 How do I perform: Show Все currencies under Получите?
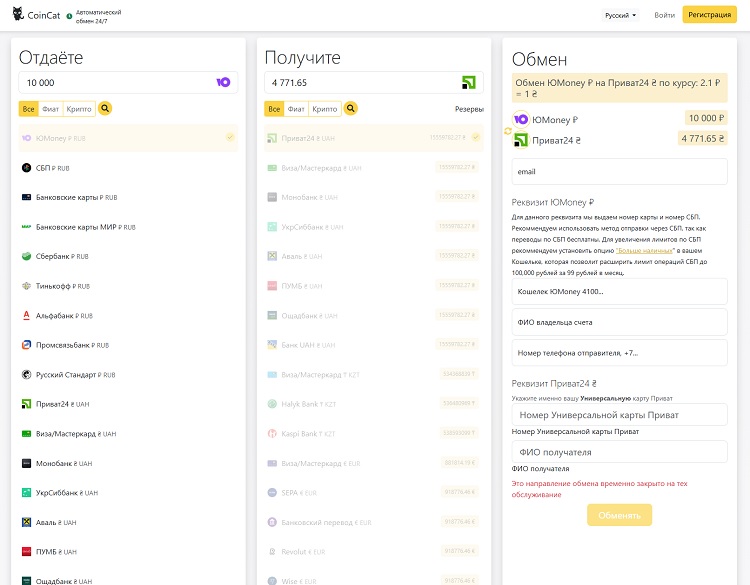273,108
